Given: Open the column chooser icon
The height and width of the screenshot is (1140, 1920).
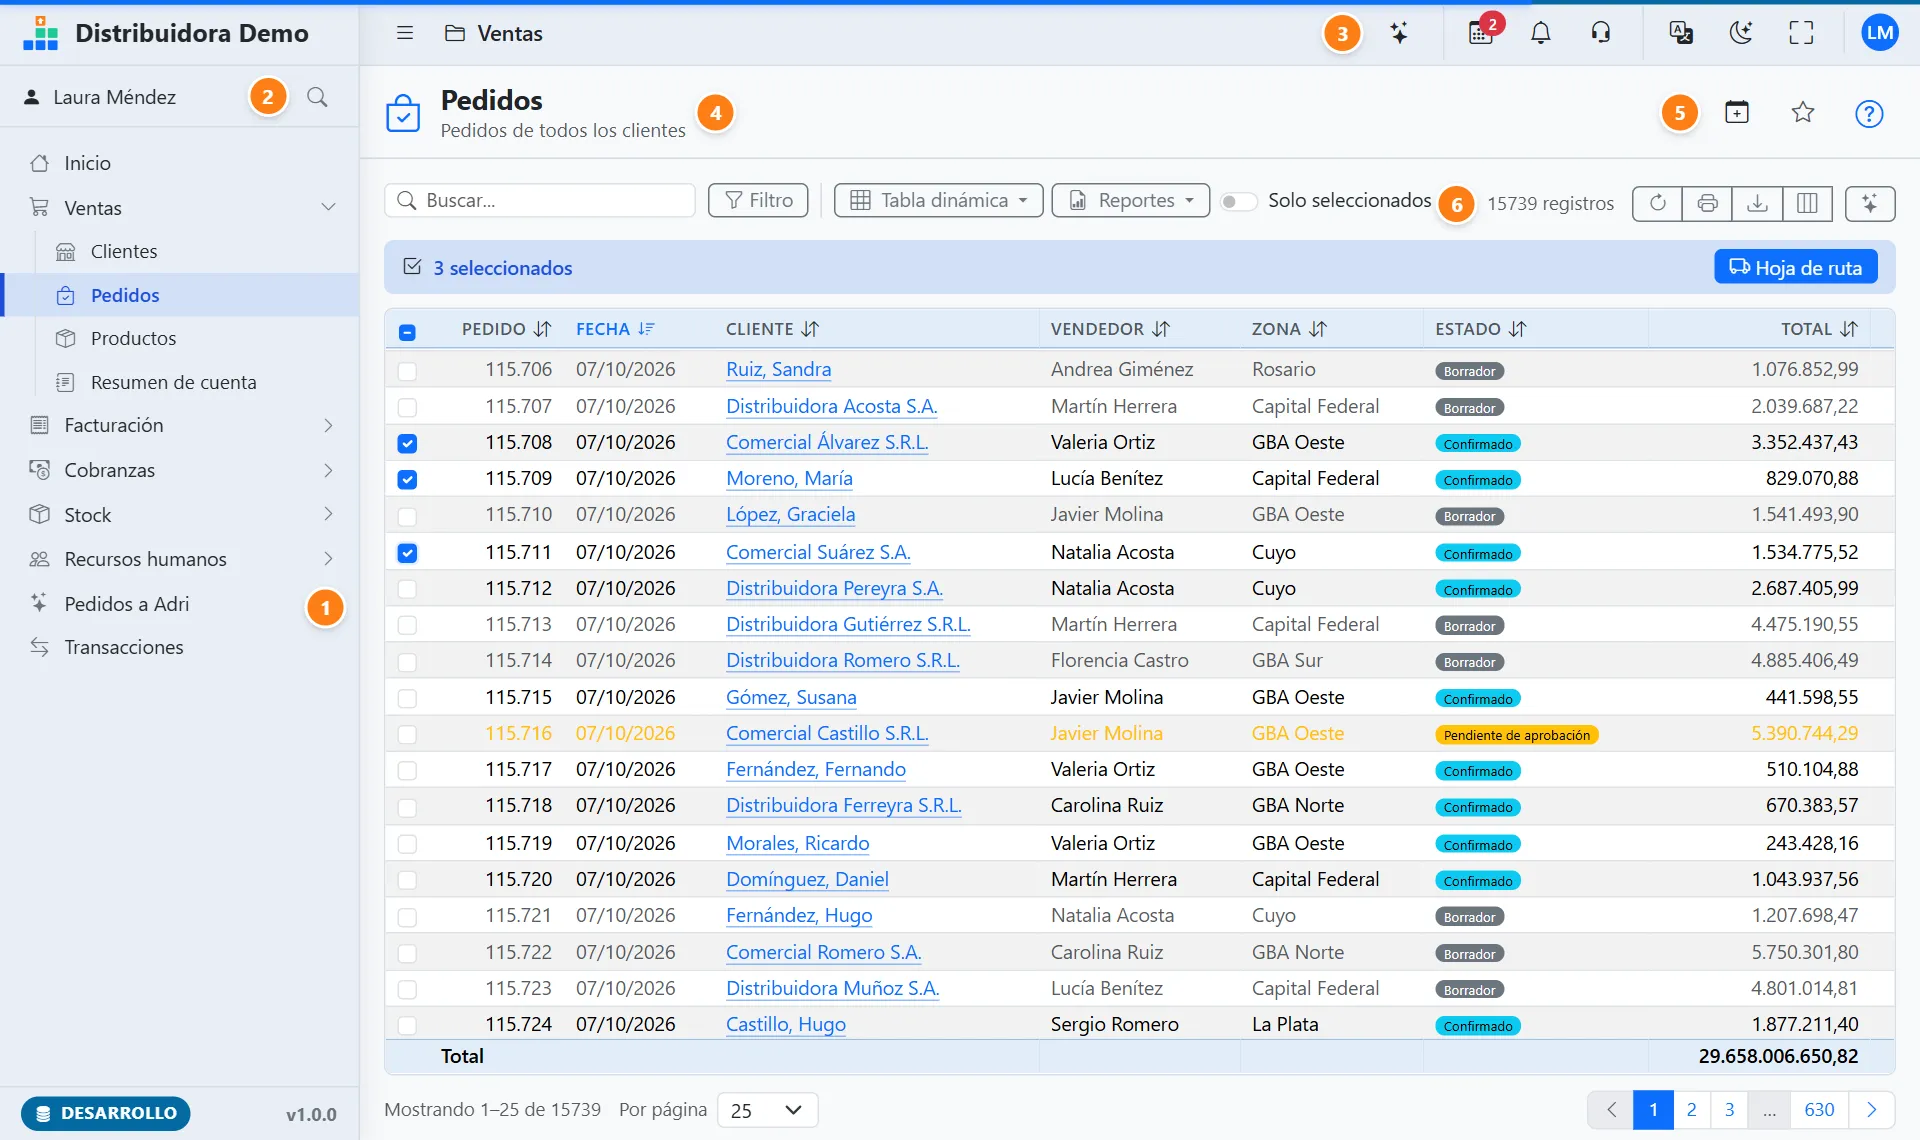Looking at the screenshot, I should (1807, 203).
